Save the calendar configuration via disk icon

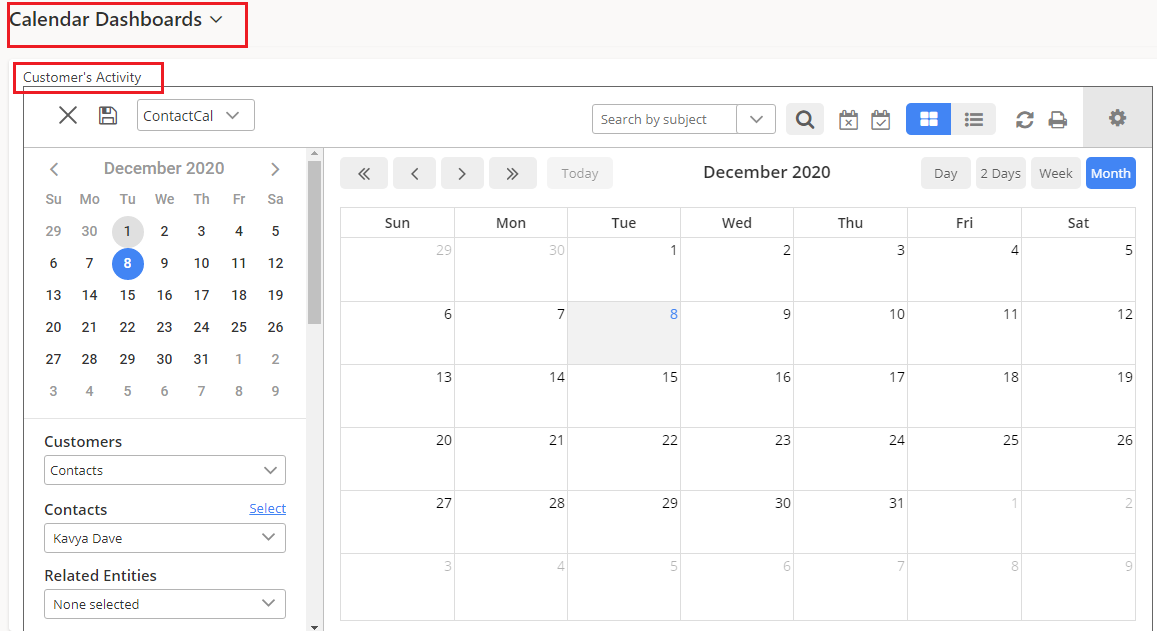pos(108,115)
